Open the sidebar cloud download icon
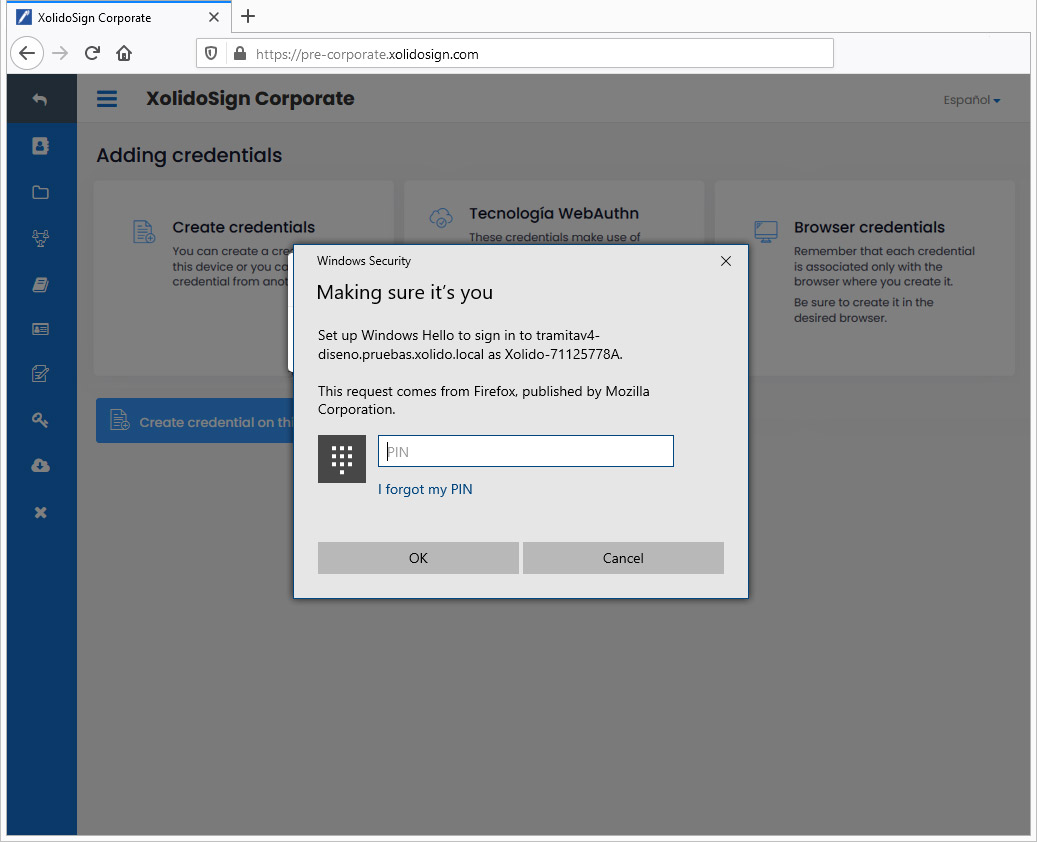1037x842 pixels. click(x=40, y=466)
